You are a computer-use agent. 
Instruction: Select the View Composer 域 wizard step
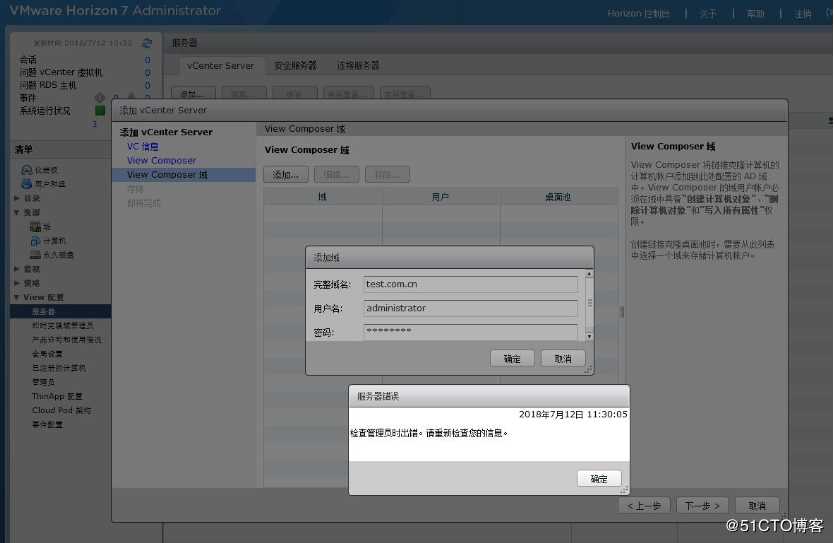pos(184,174)
